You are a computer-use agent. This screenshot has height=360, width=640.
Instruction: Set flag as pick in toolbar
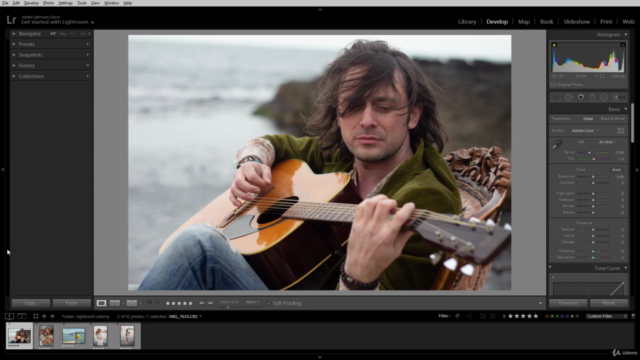pyautogui.click(x=149, y=303)
